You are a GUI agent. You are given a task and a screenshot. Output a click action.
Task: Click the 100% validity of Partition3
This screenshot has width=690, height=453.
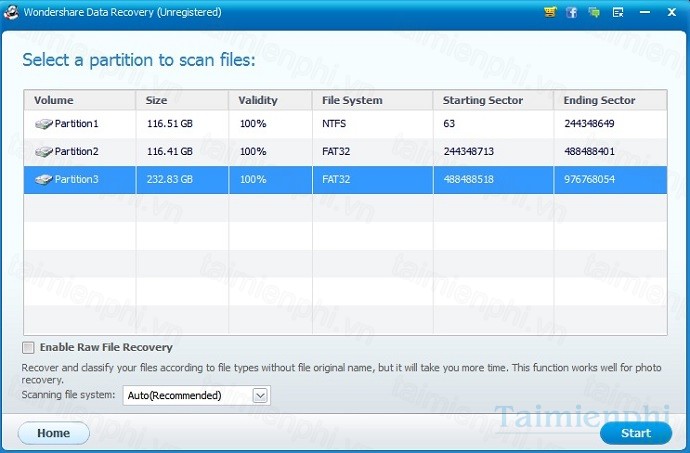click(x=253, y=179)
